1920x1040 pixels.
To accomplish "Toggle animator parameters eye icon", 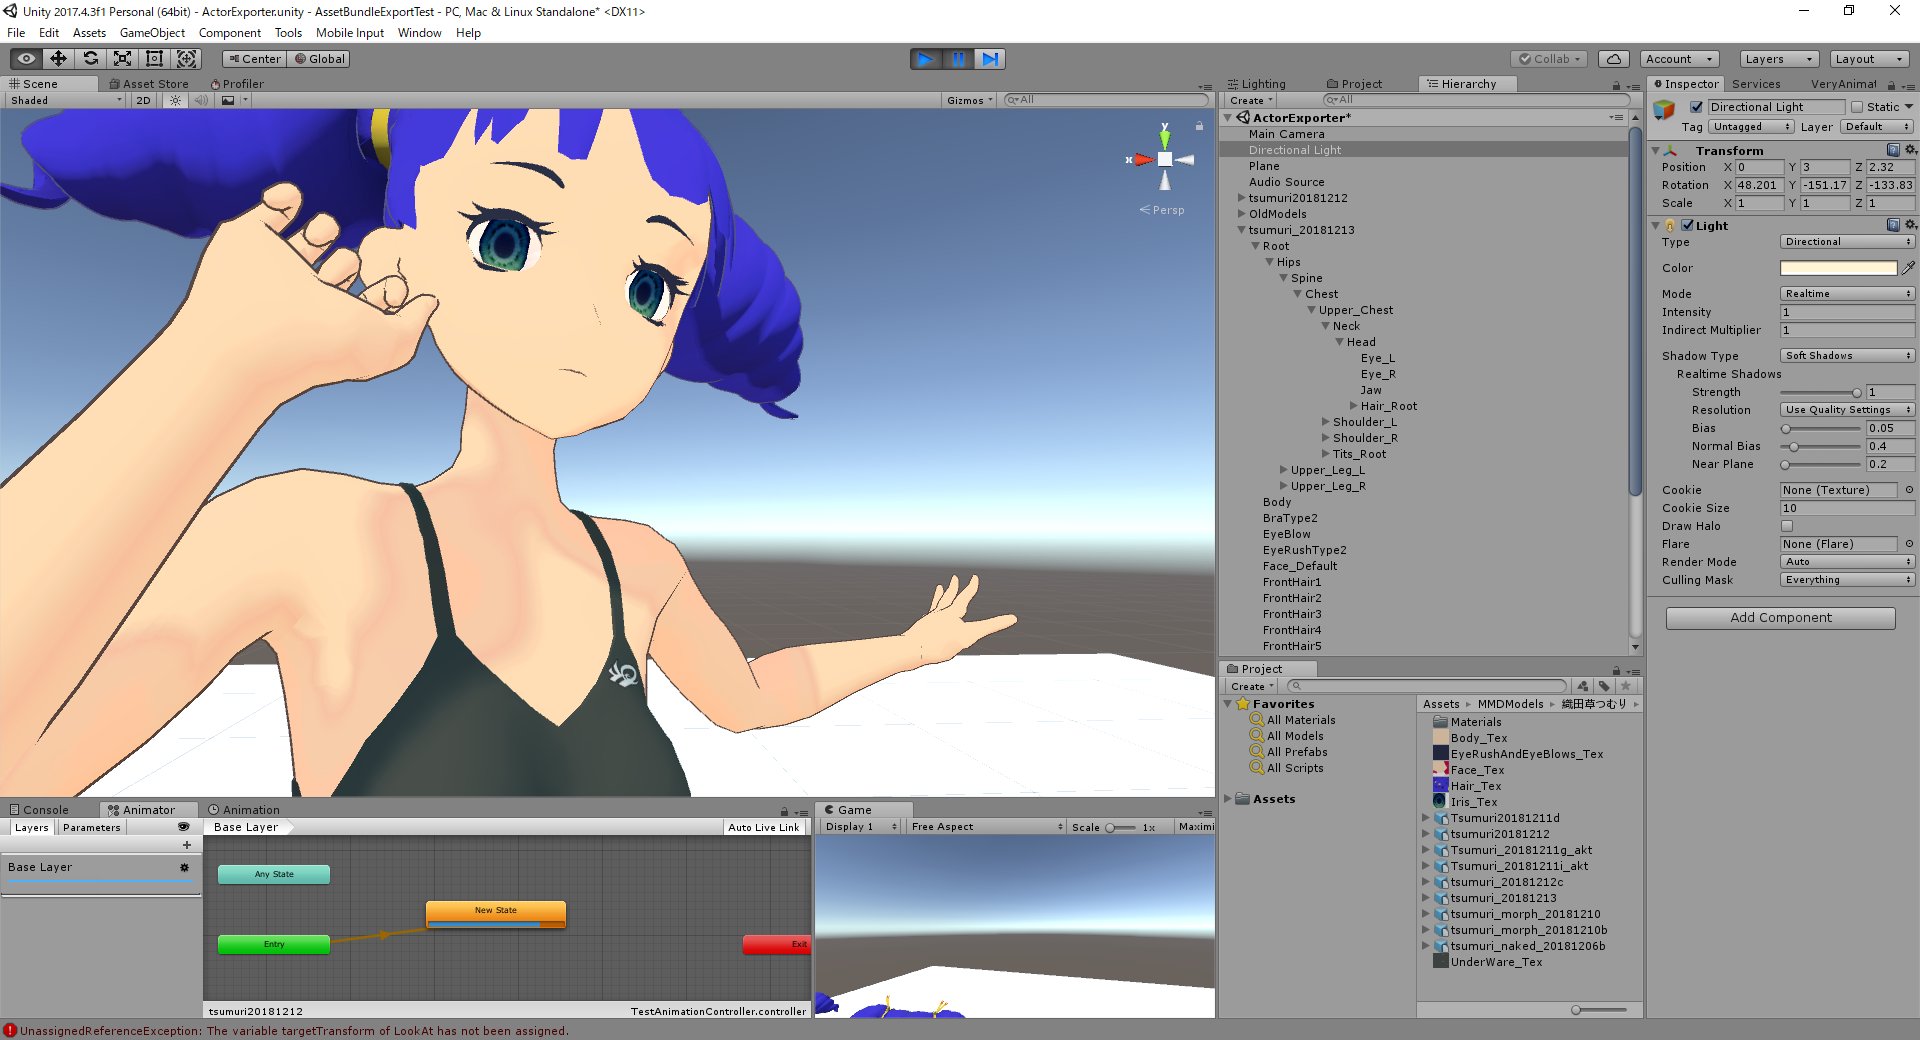I will coord(184,827).
